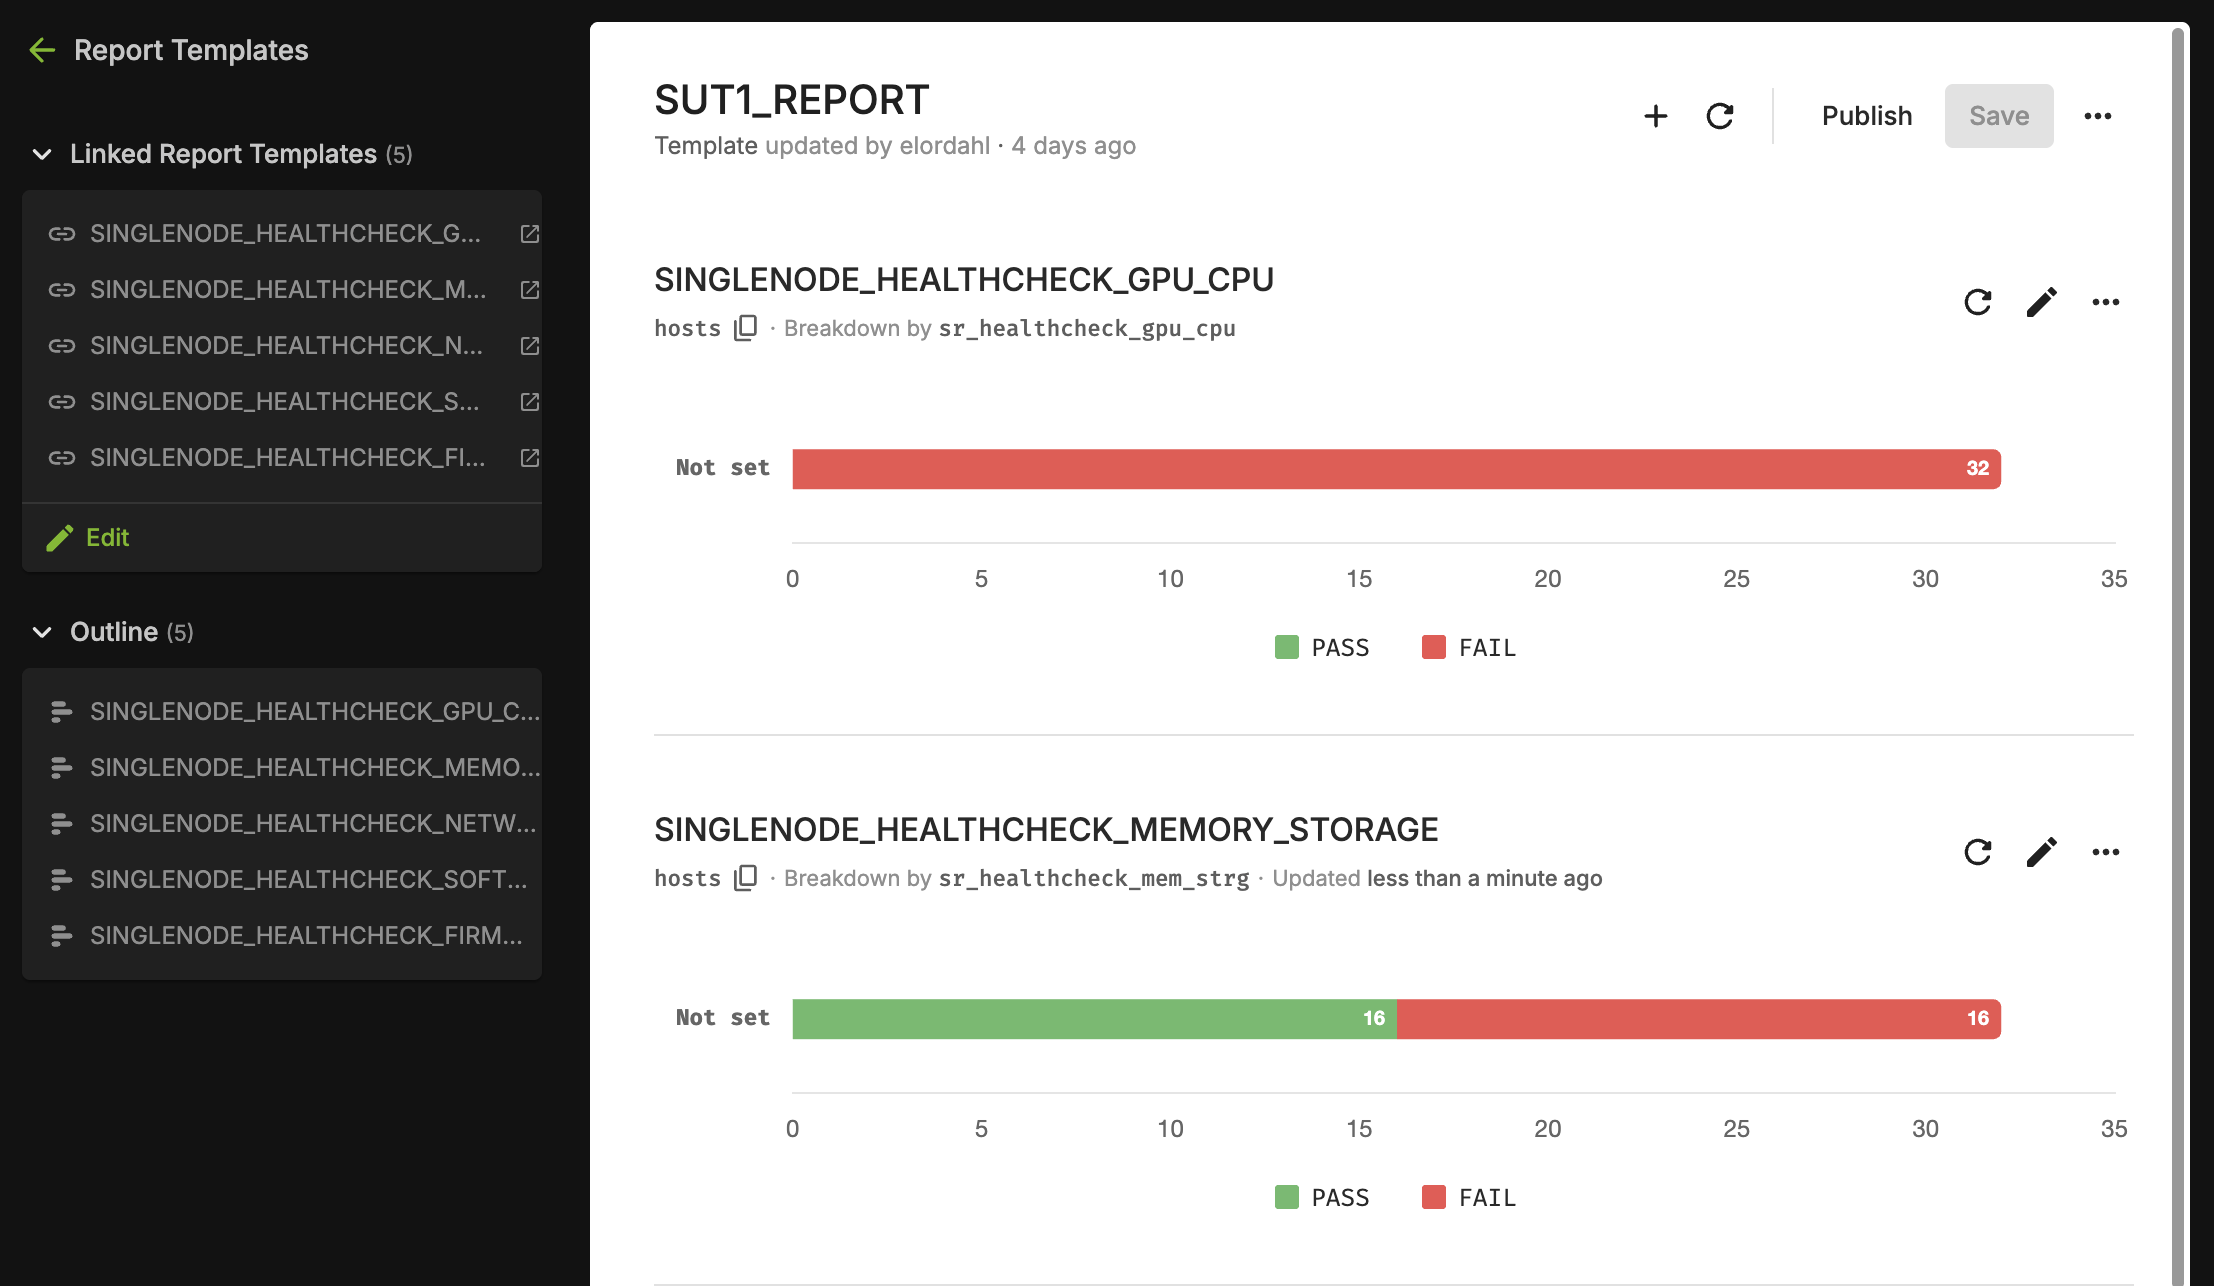
Task: Open SINGLENODE_HEALTHCHECK_M... template externally
Action: click(x=530, y=290)
